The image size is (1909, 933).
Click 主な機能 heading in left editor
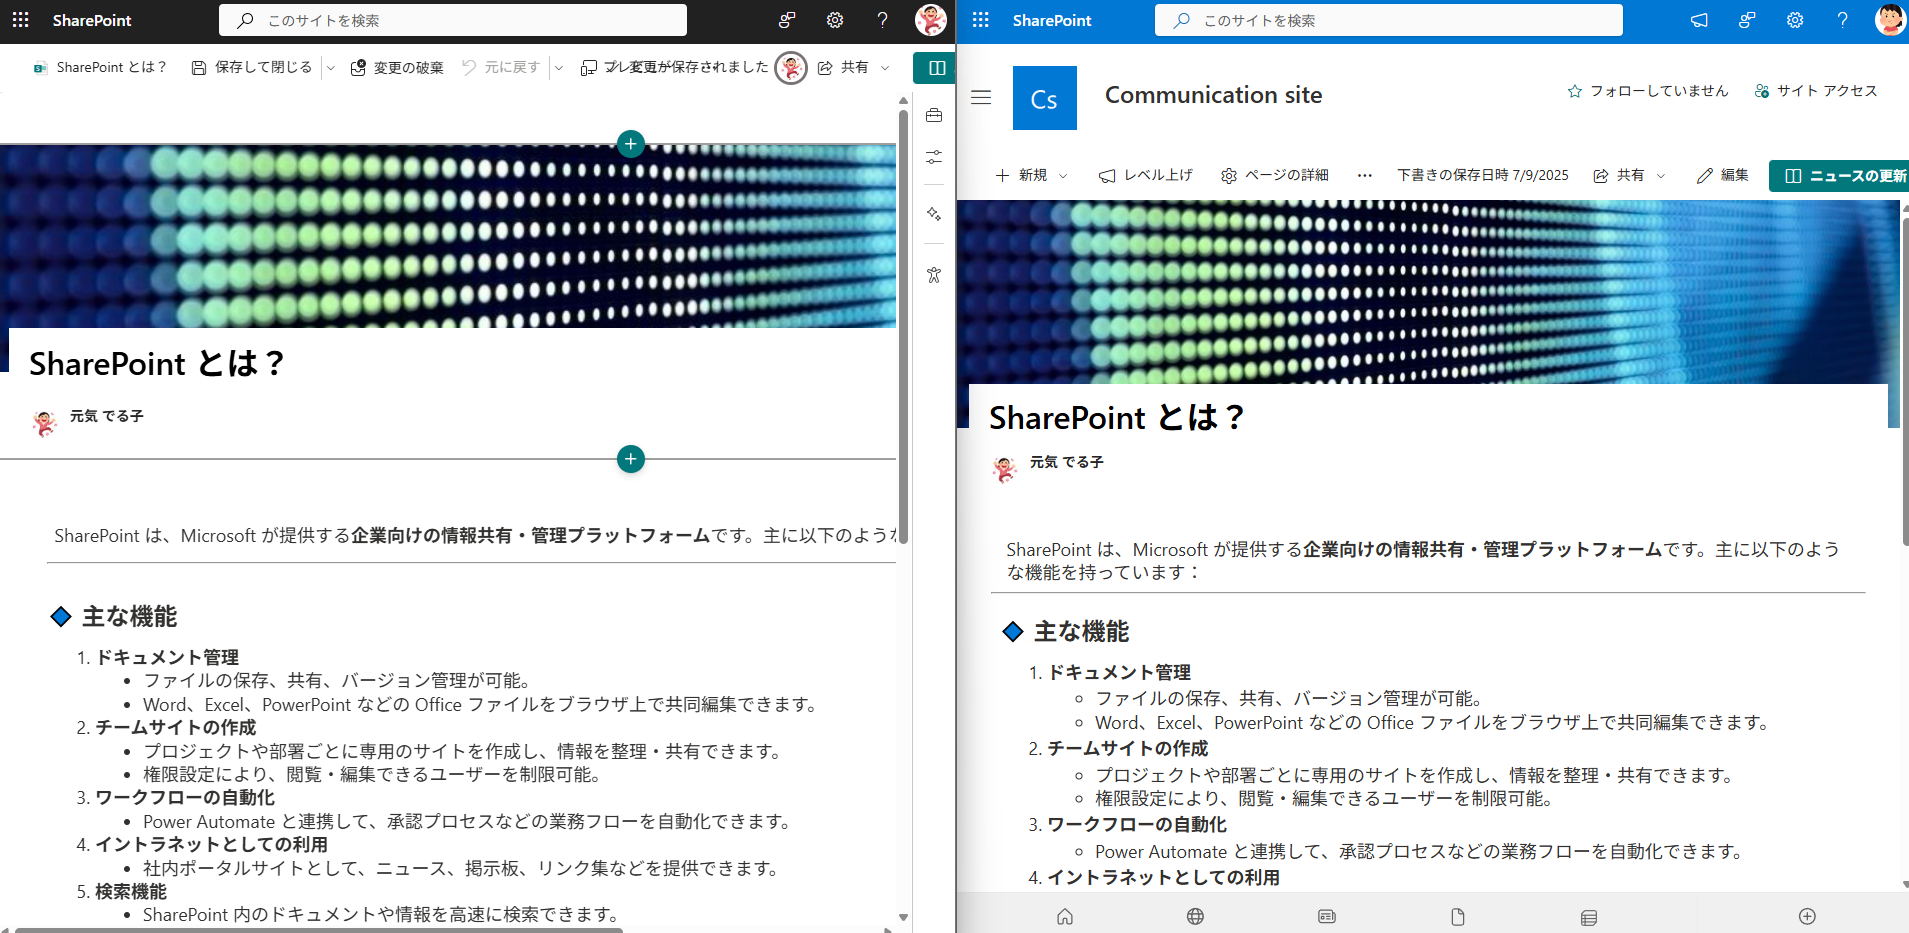pyautogui.click(x=129, y=616)
